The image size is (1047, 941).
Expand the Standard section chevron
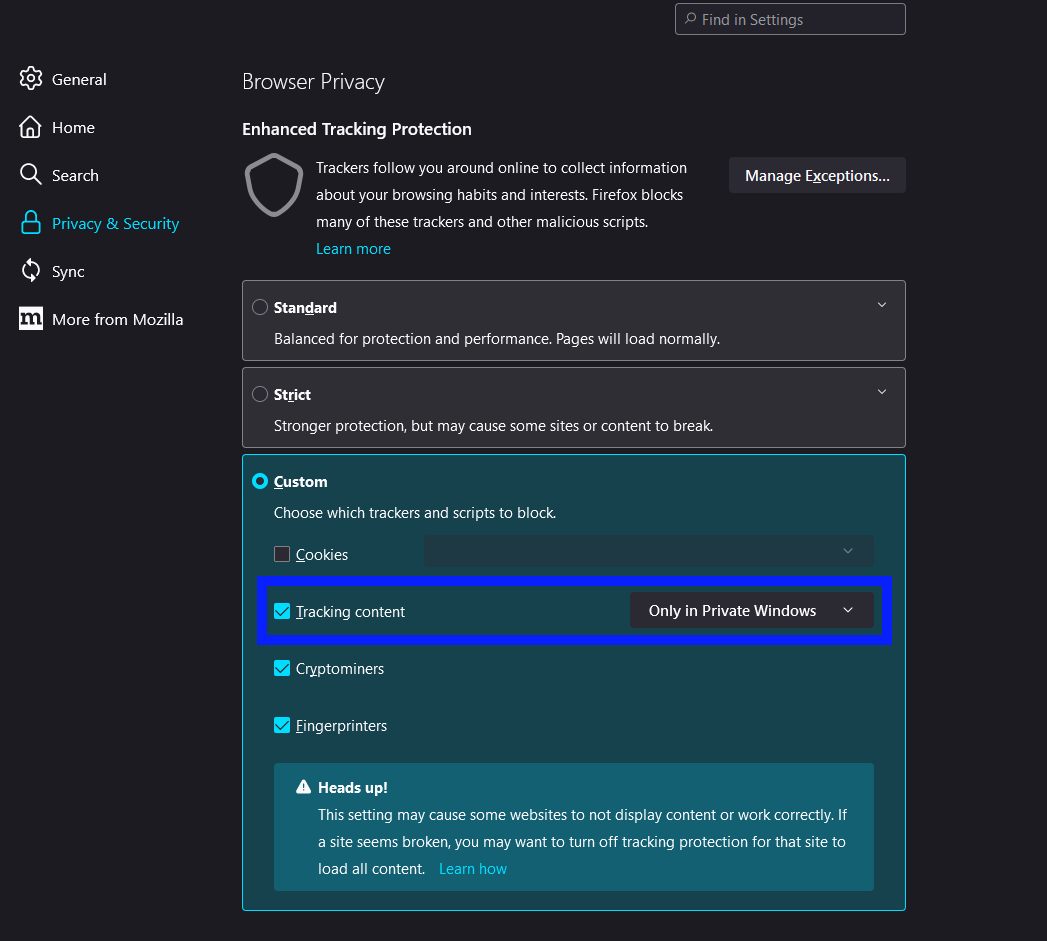point(881,305)
